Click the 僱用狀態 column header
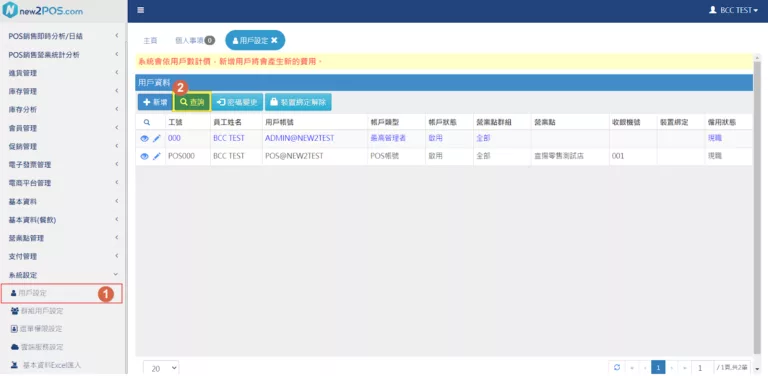The image size is (768, 376). [722, 122]
